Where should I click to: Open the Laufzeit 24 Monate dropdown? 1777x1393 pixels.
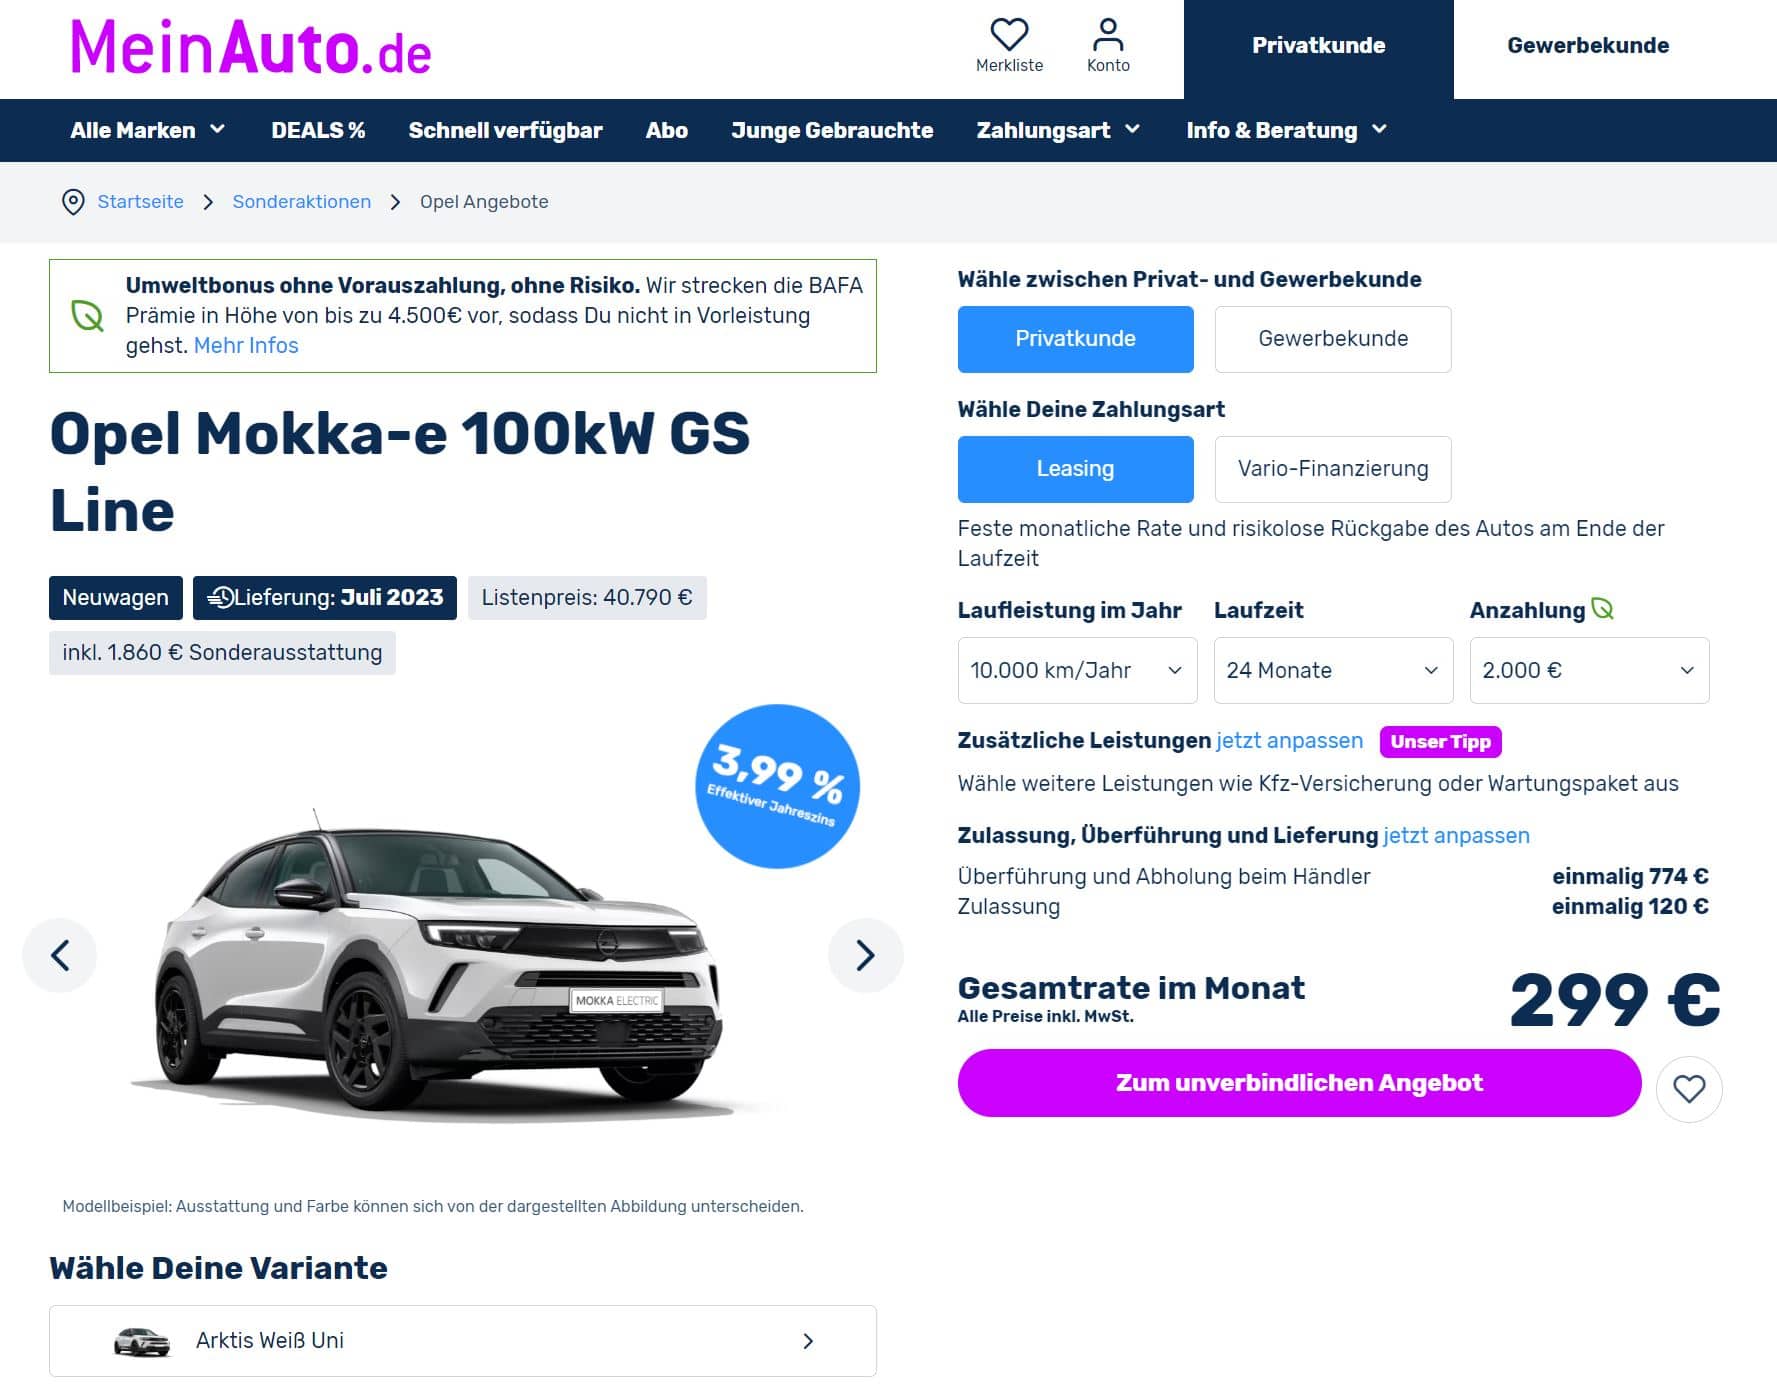click(x=1333, y=670)
